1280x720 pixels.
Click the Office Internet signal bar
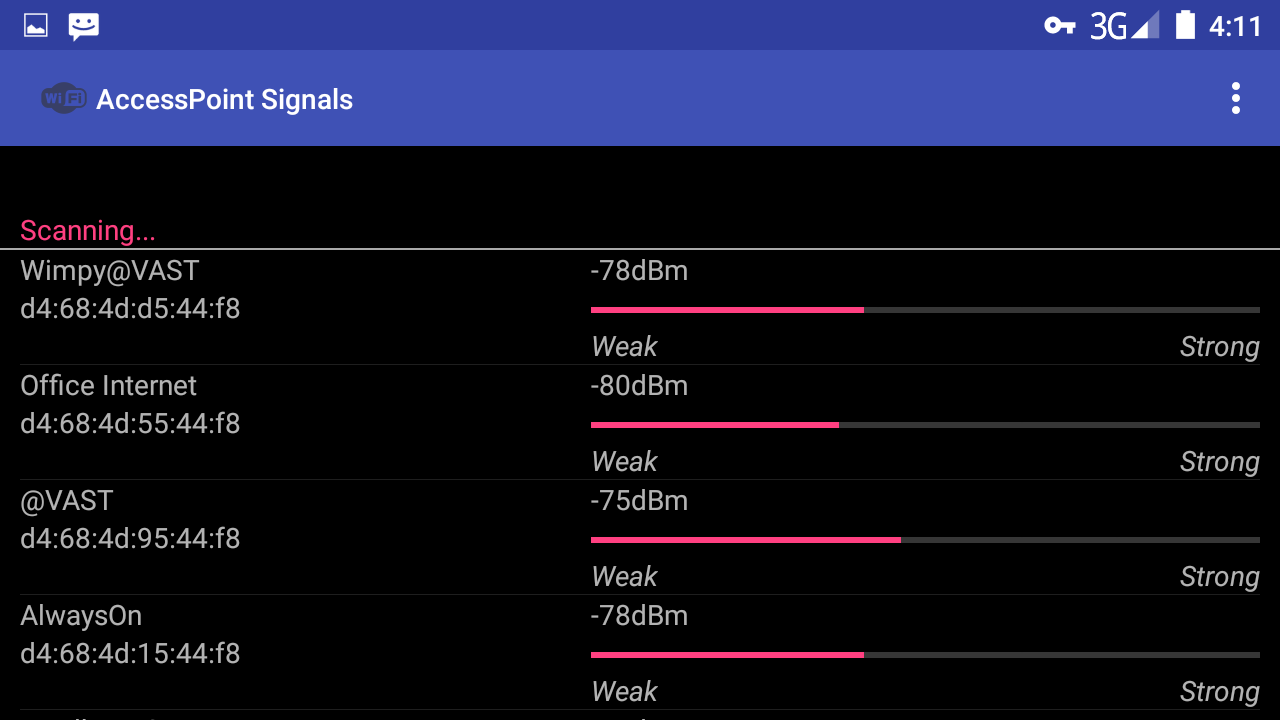tap(925, 425)
